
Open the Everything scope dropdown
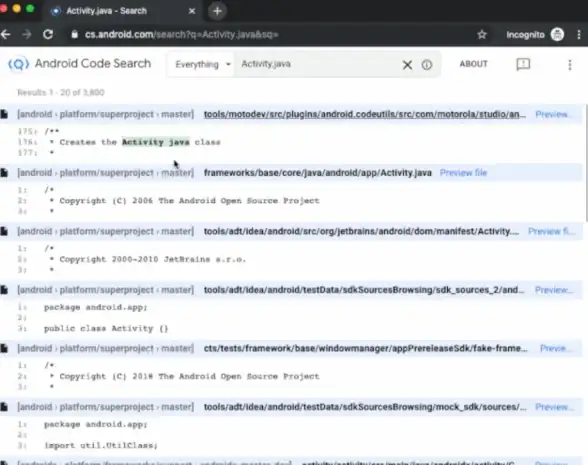(202, 64)
